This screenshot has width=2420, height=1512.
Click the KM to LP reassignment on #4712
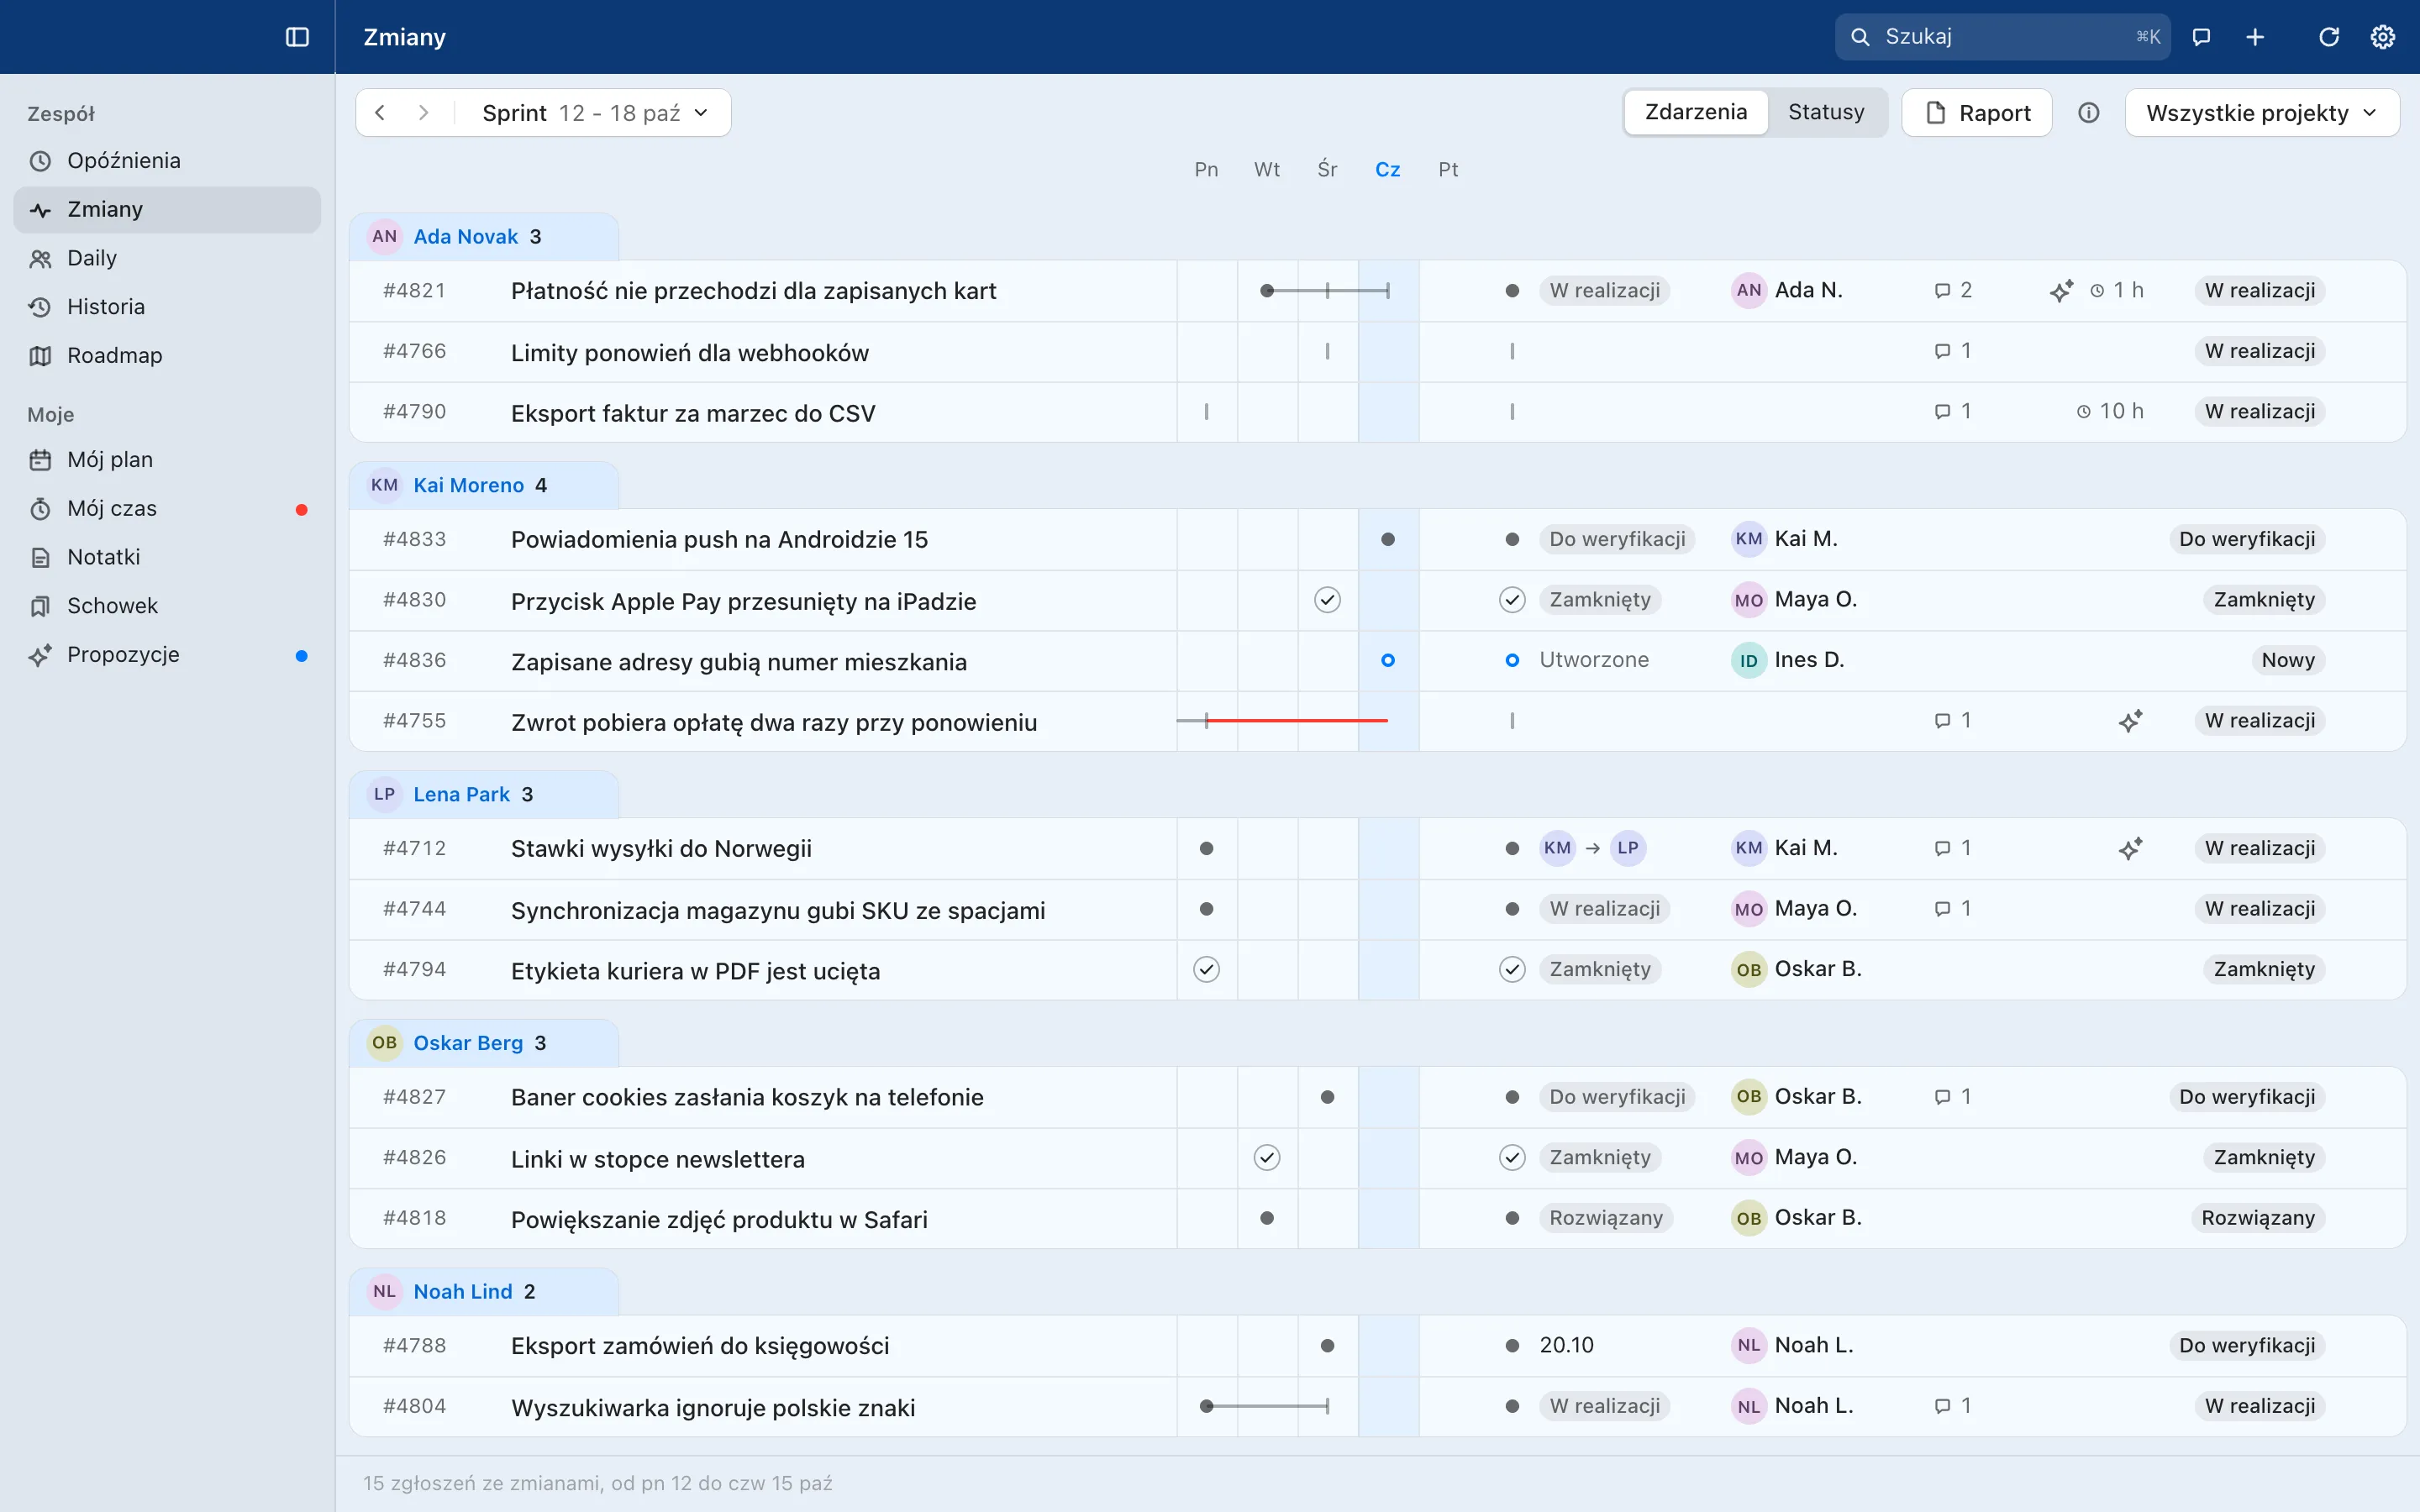coord(1592,848)
